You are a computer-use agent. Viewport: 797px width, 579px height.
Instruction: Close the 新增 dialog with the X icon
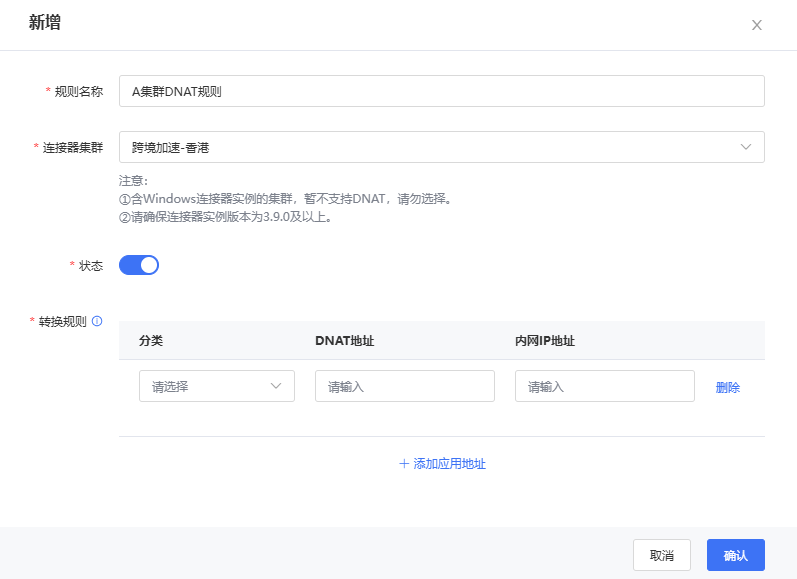(x=757, y=25)
